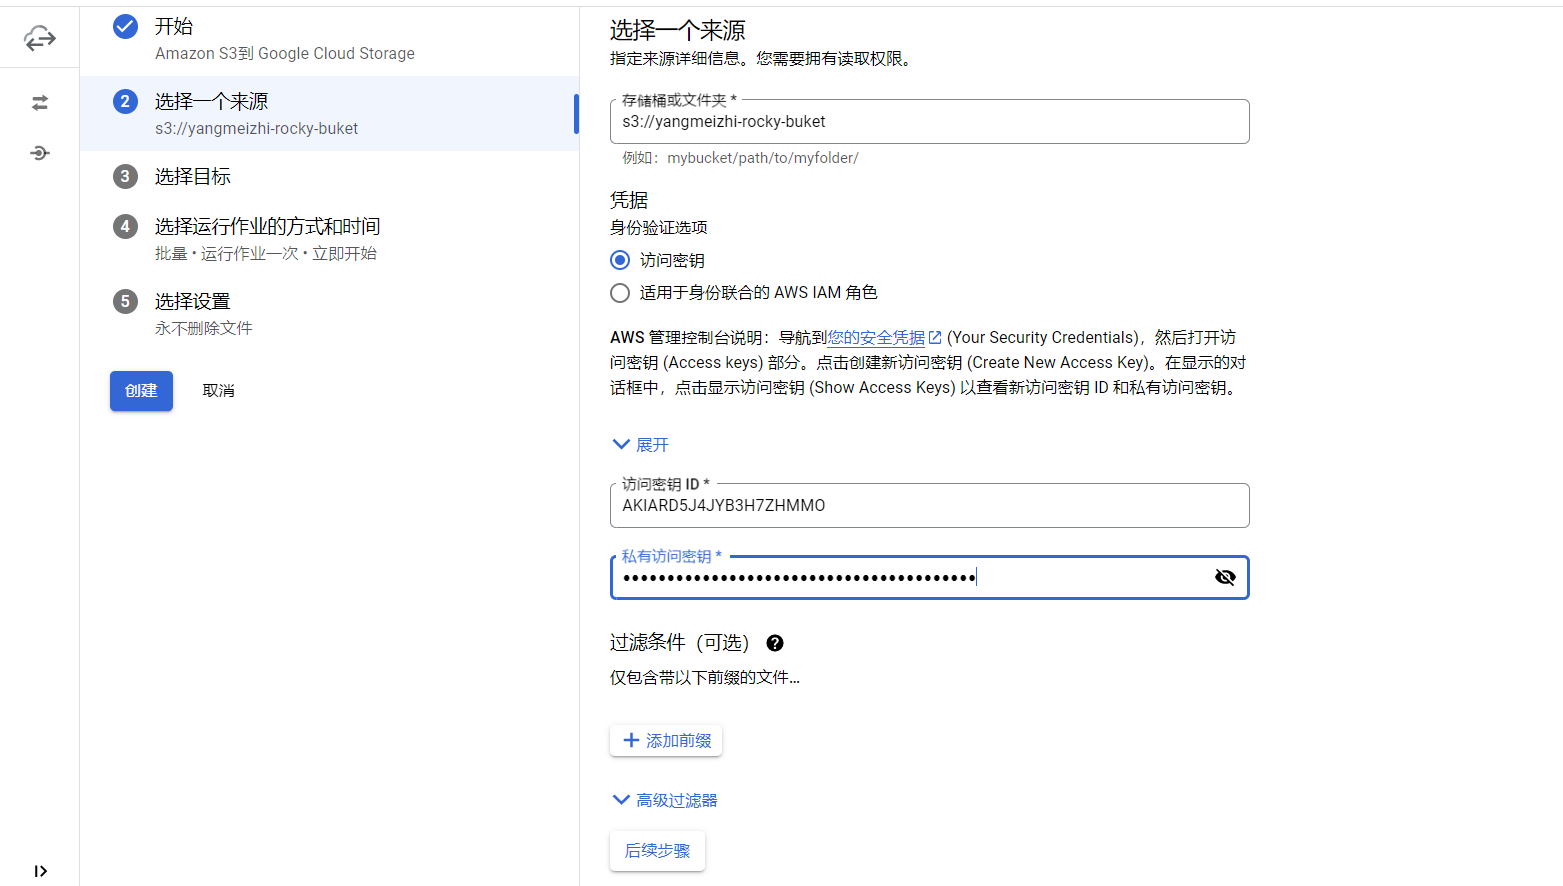Click the 添加前缀 button

(x=666, y=741)
